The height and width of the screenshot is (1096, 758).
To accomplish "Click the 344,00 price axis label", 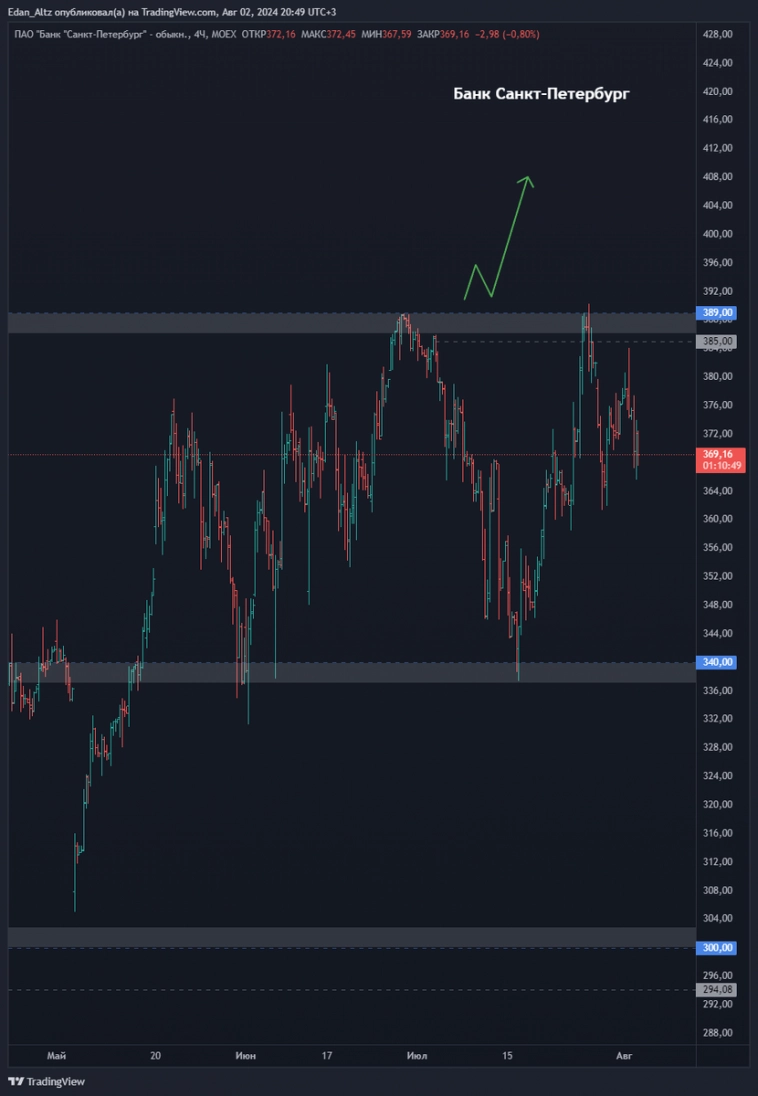I will 718,633.
